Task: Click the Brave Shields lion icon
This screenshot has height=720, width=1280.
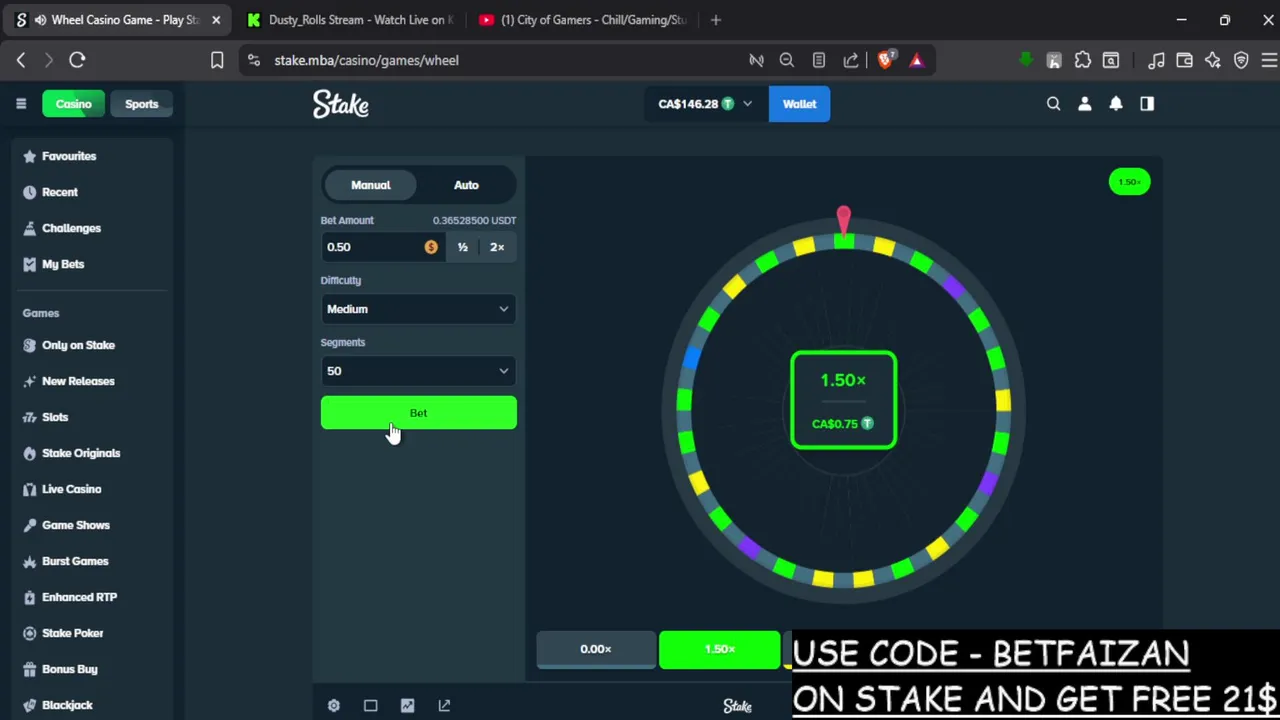Action: coord(885,60)
